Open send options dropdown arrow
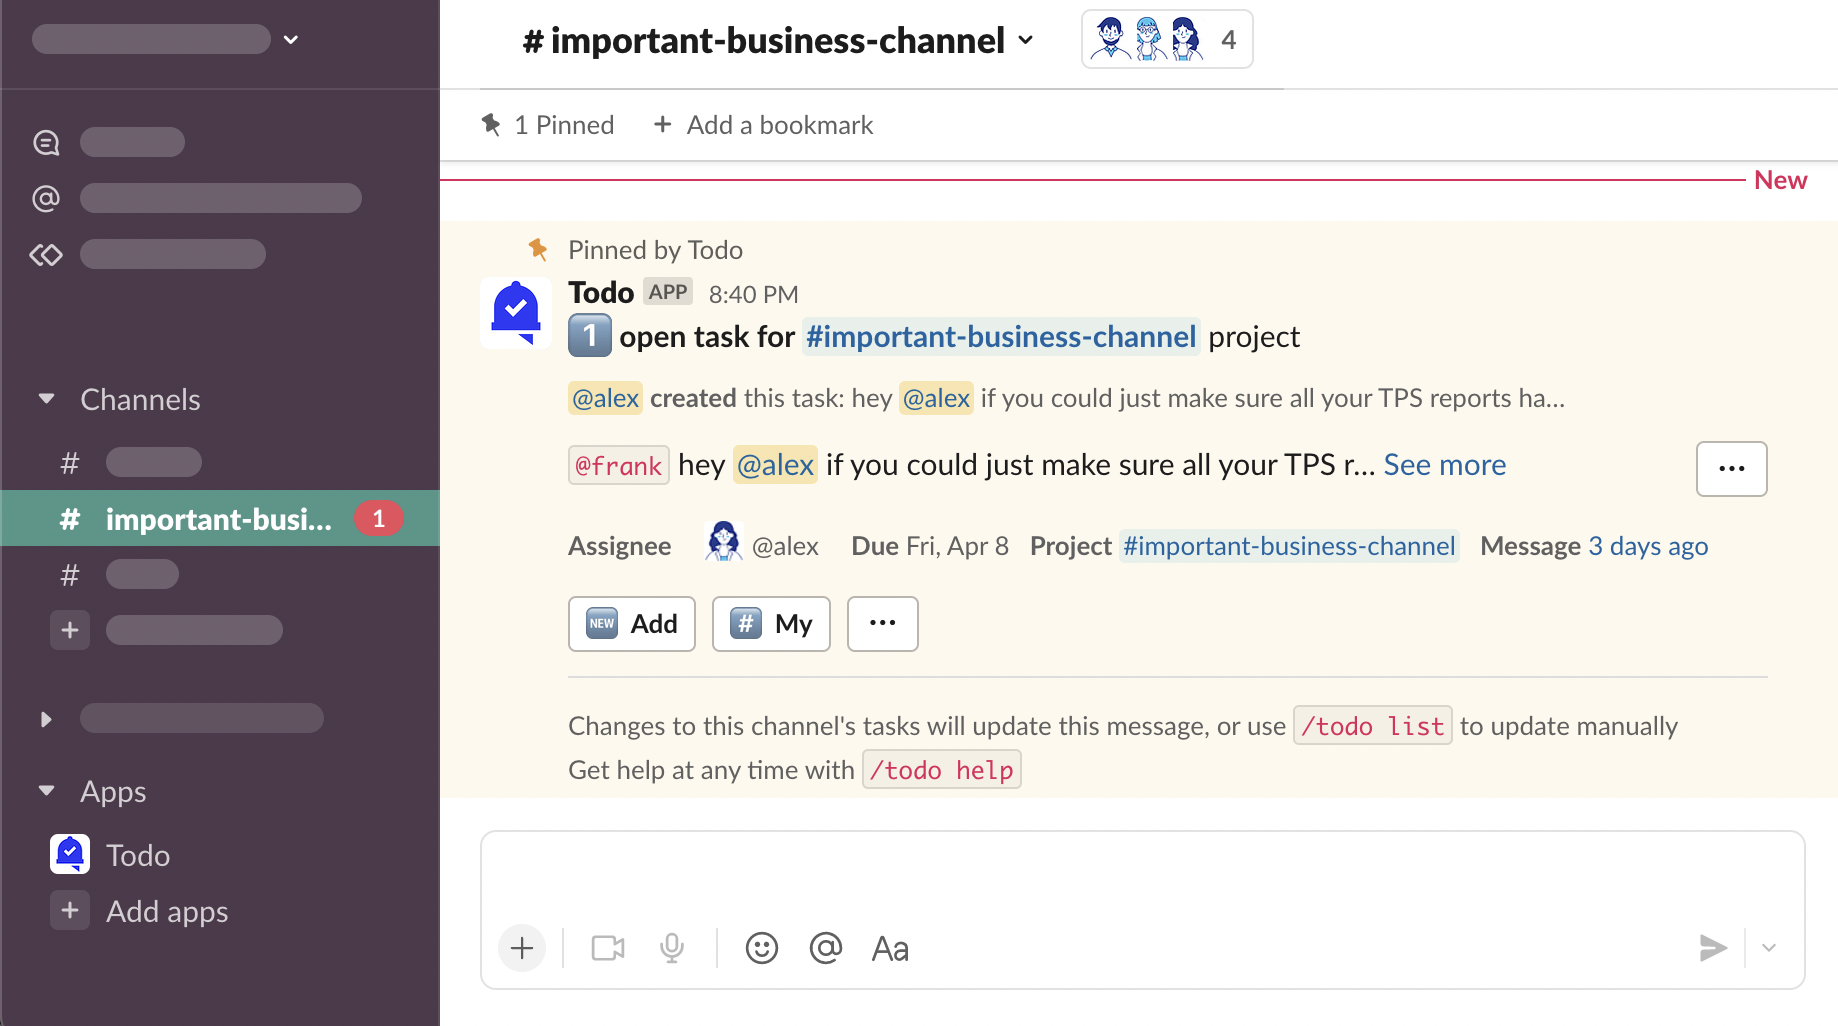Screen dimensions: 1838x1026 [1769, 948]
